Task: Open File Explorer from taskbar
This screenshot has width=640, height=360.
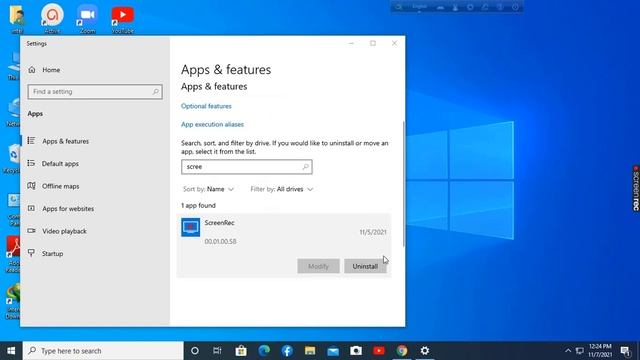Action: (x=310, y=351)
